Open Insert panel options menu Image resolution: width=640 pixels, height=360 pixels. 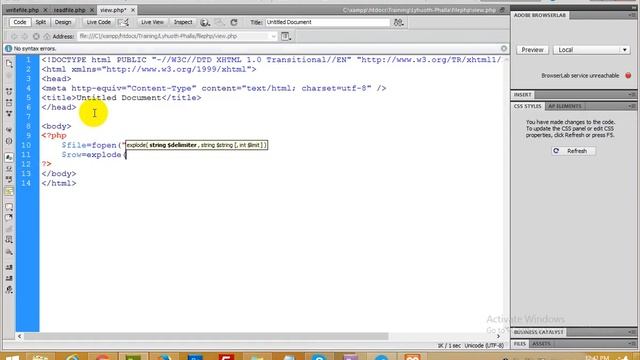click(632, 95)
